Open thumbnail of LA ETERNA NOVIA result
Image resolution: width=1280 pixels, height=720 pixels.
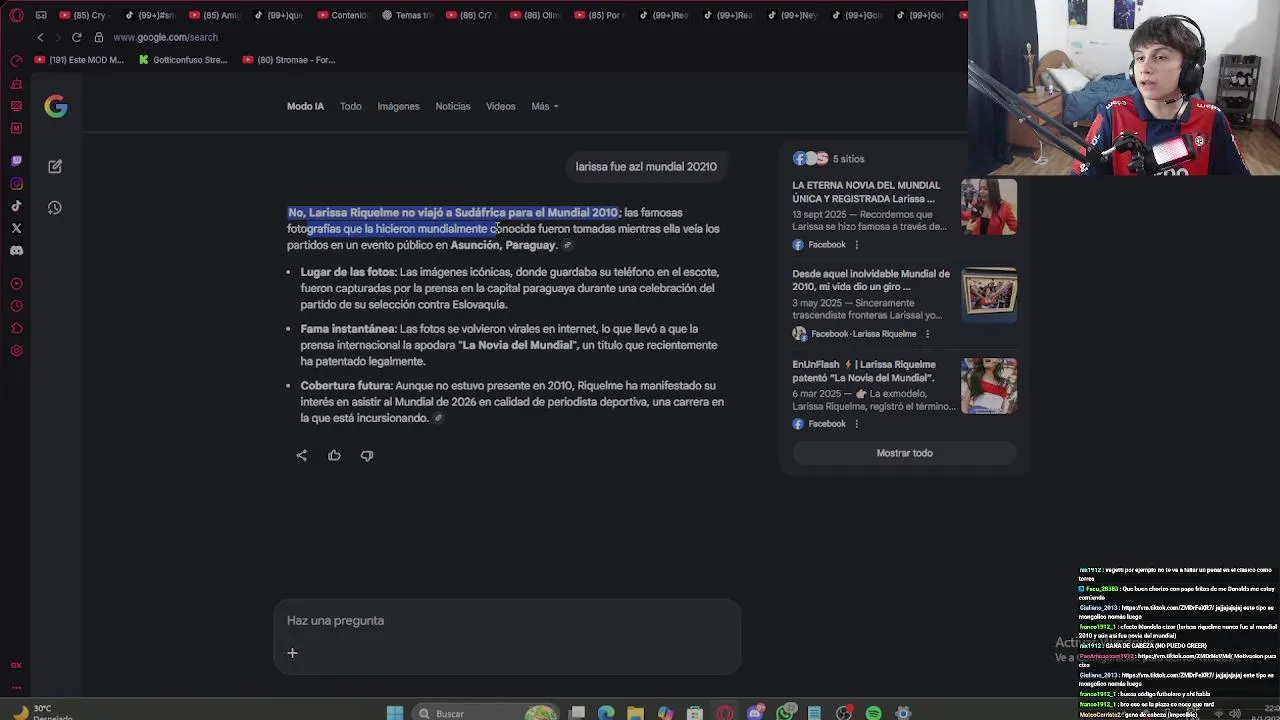[x=989, y=206]
